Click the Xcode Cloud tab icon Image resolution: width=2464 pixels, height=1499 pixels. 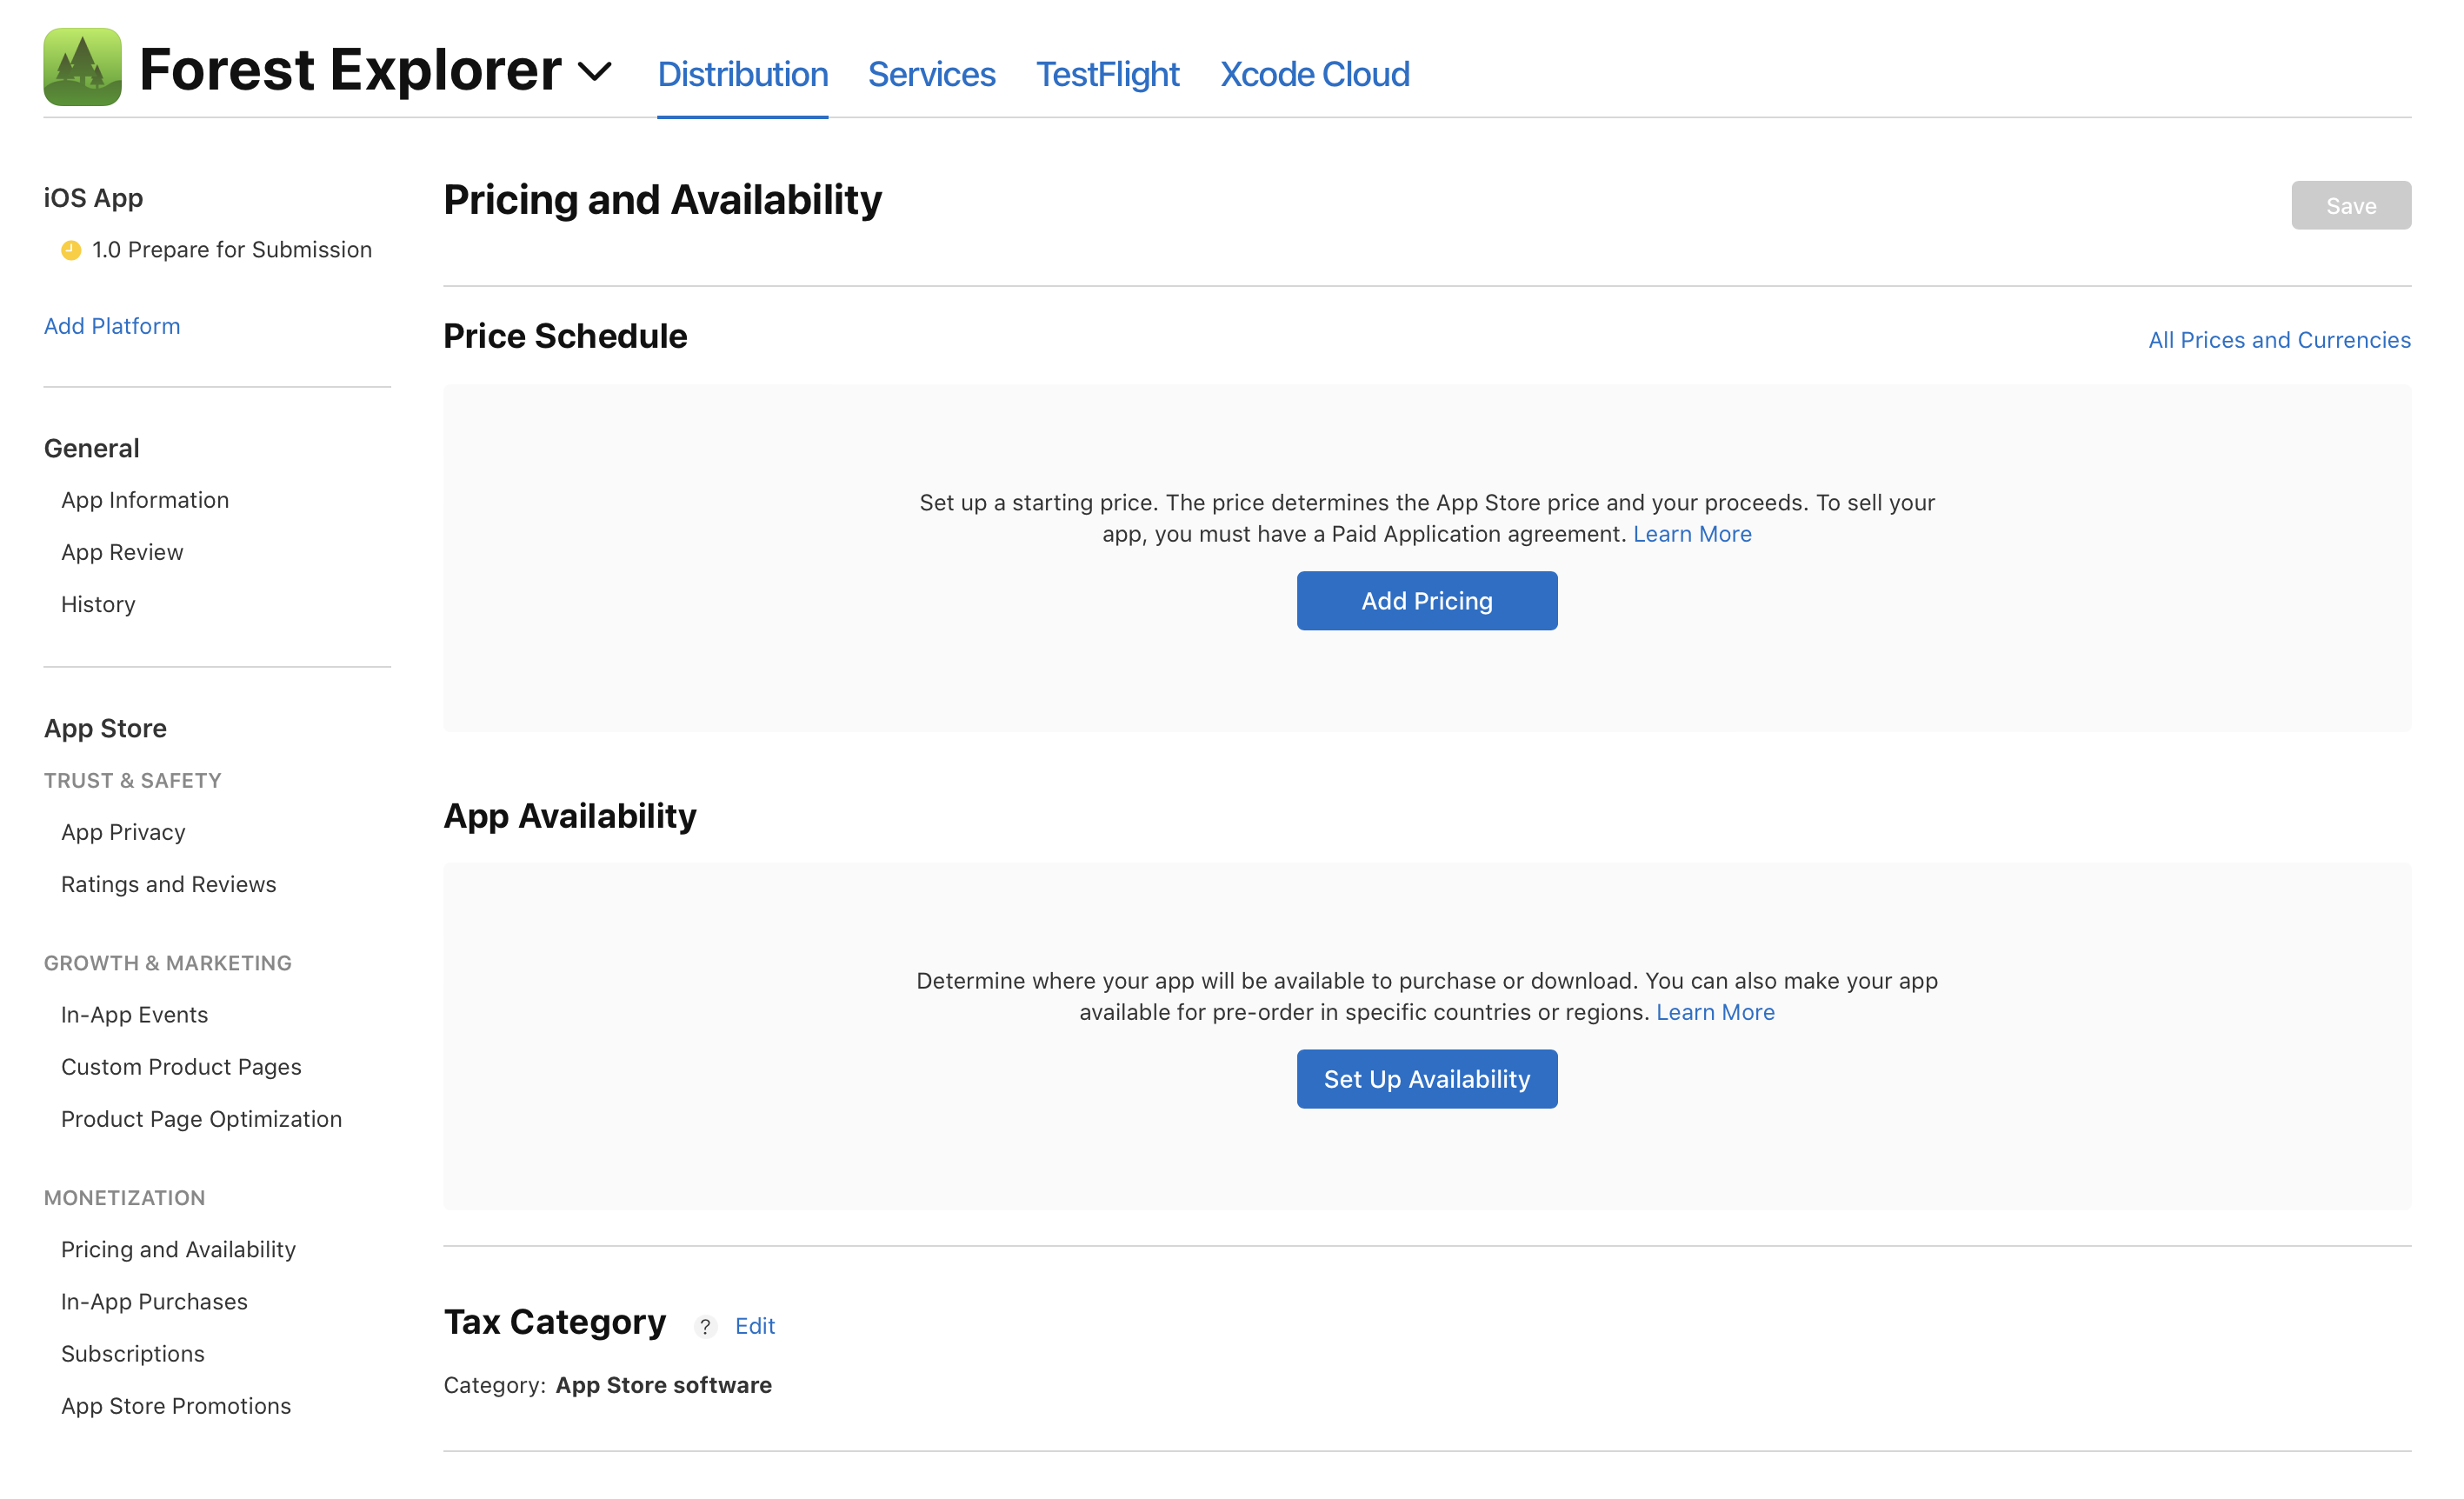tap(1315, 74)
